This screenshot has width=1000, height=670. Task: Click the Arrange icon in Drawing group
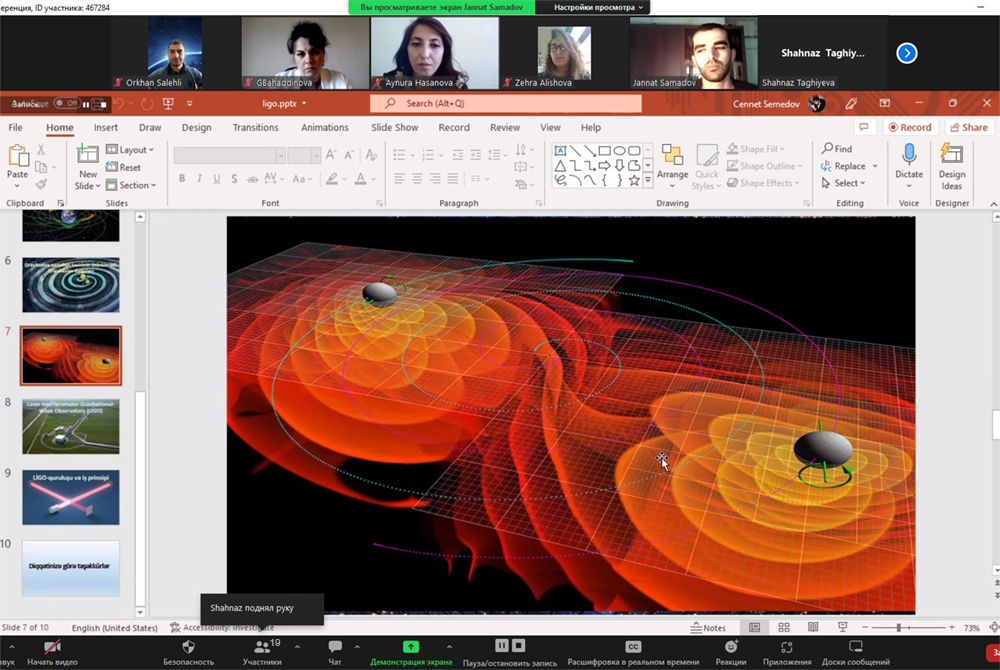coord(672,156)
